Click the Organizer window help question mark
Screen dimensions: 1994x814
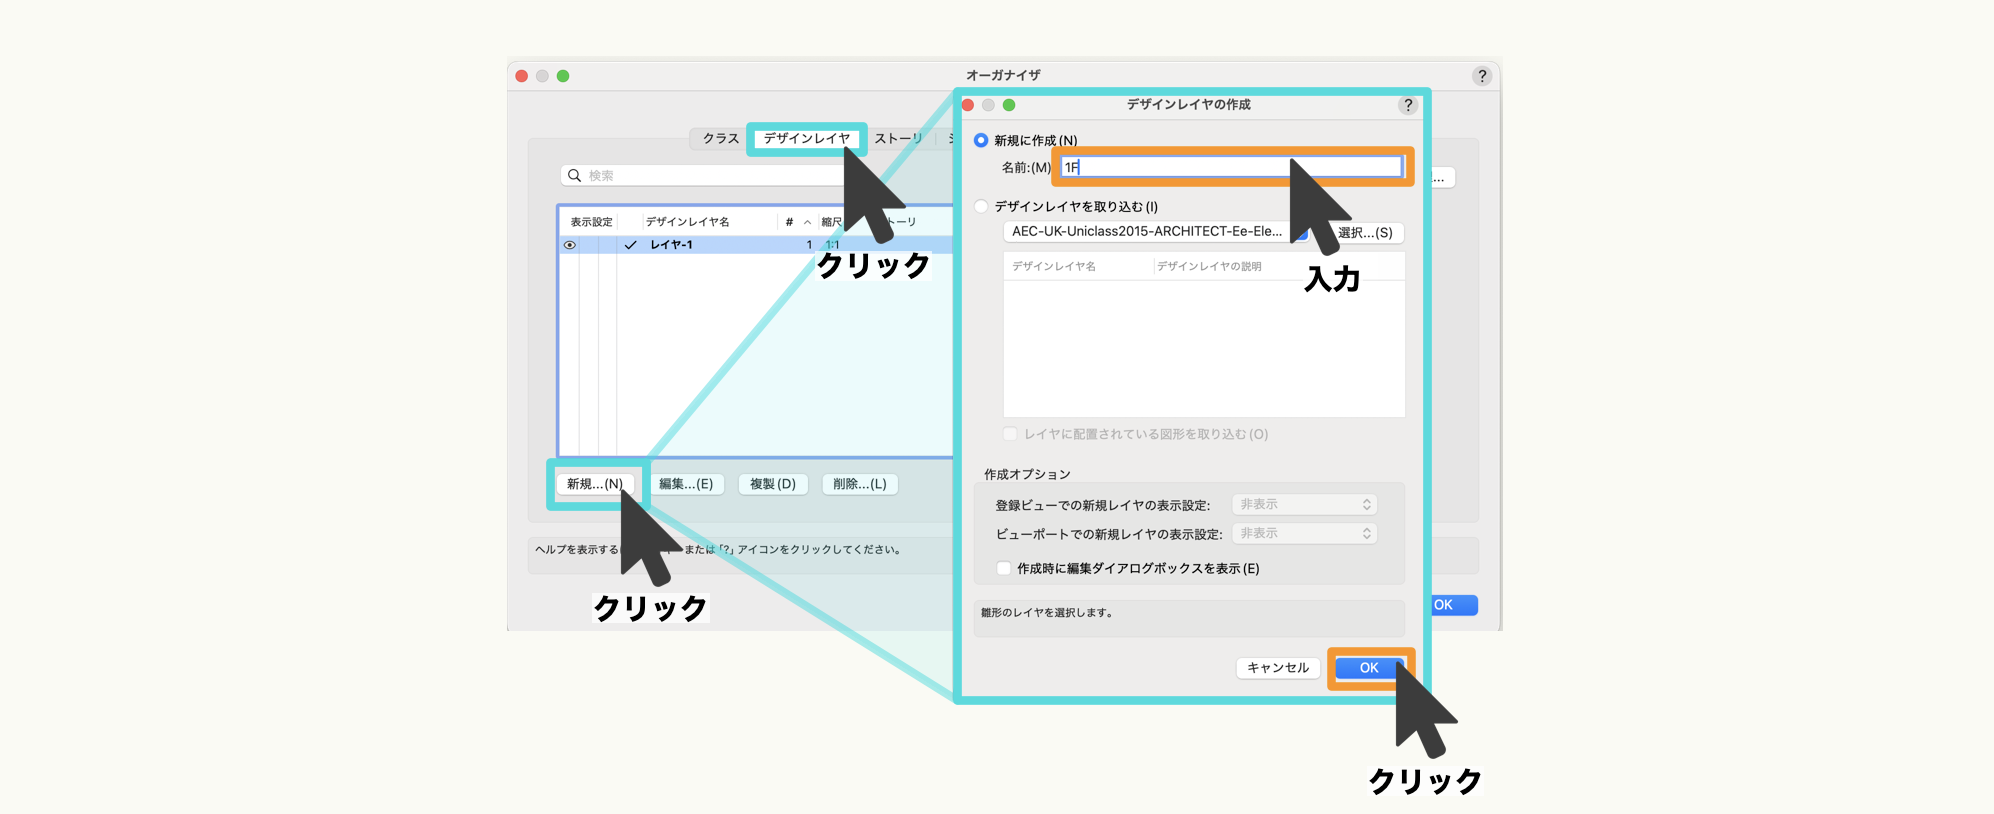[1481, 76]
